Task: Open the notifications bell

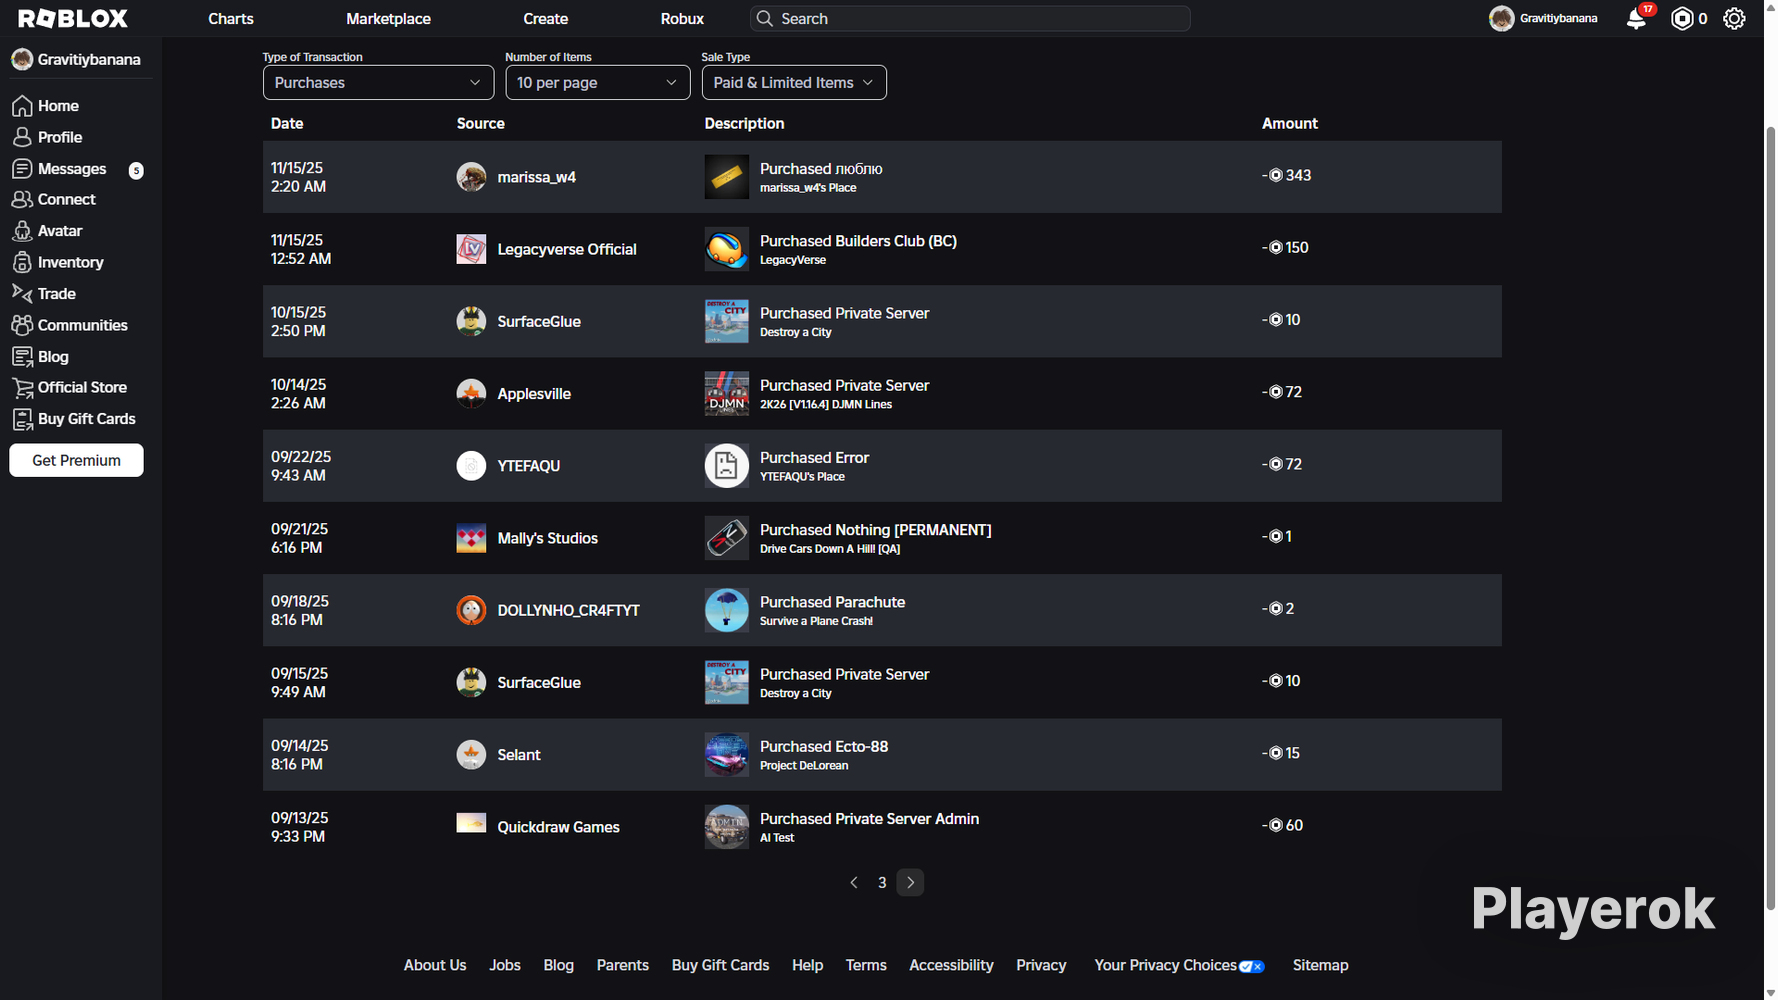Action: coord(1636,18)
